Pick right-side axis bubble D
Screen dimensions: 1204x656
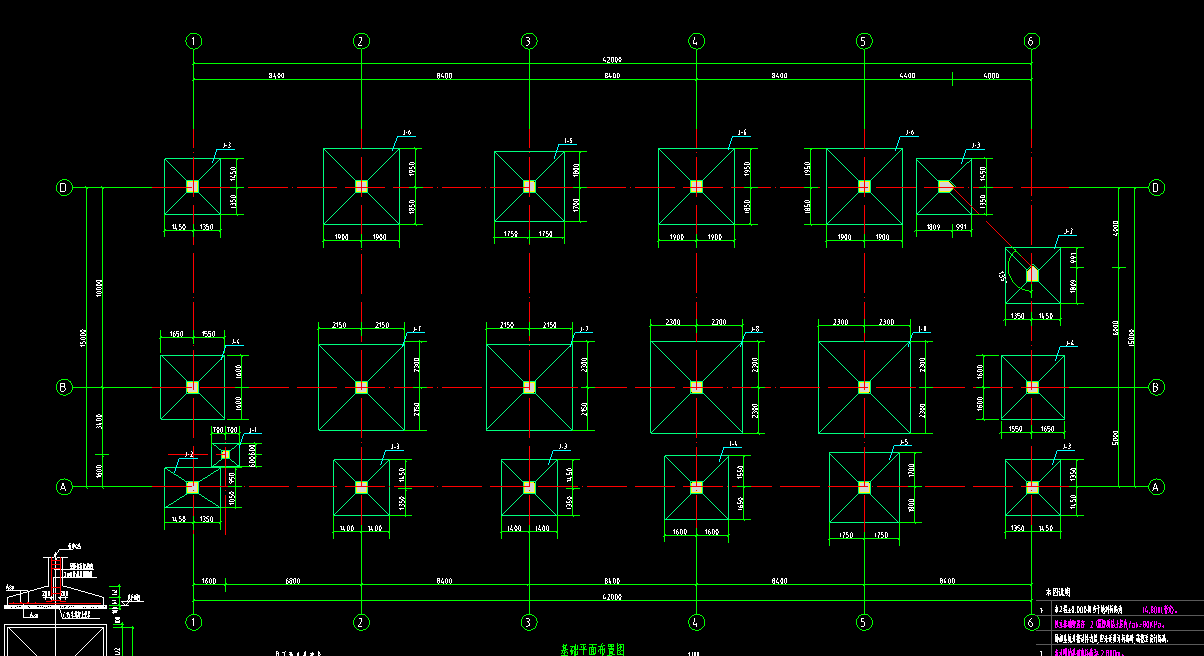pos(1157,187)
